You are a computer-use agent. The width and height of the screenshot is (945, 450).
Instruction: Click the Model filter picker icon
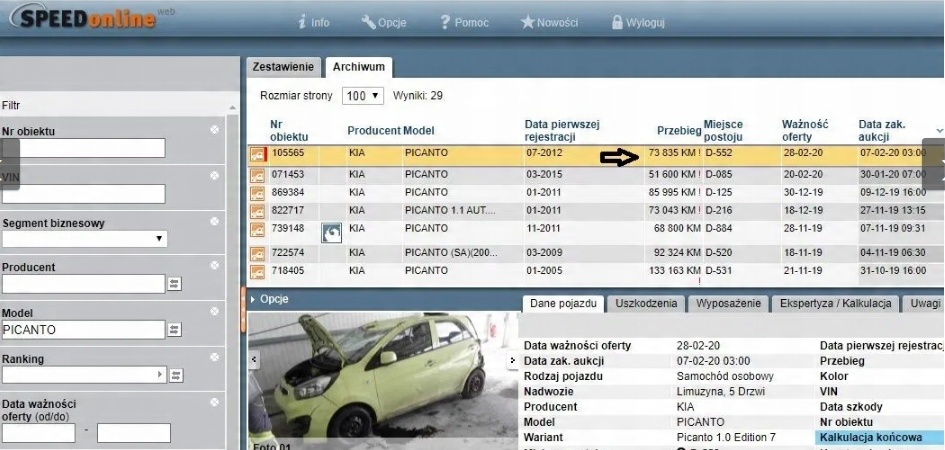click(x=175, y=330)
